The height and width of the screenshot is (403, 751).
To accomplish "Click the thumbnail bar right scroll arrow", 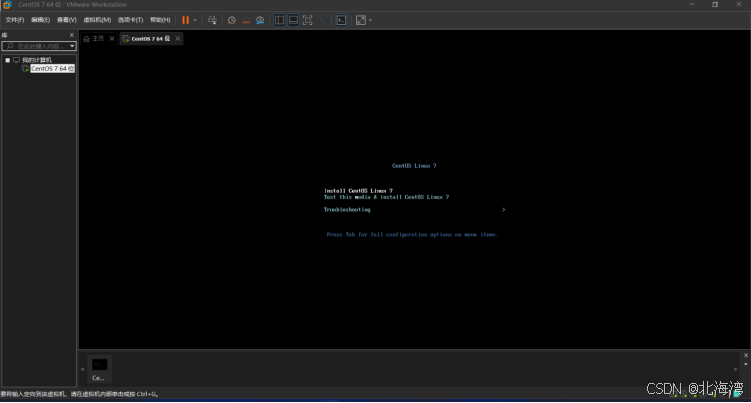I will [x=735, y=369].
